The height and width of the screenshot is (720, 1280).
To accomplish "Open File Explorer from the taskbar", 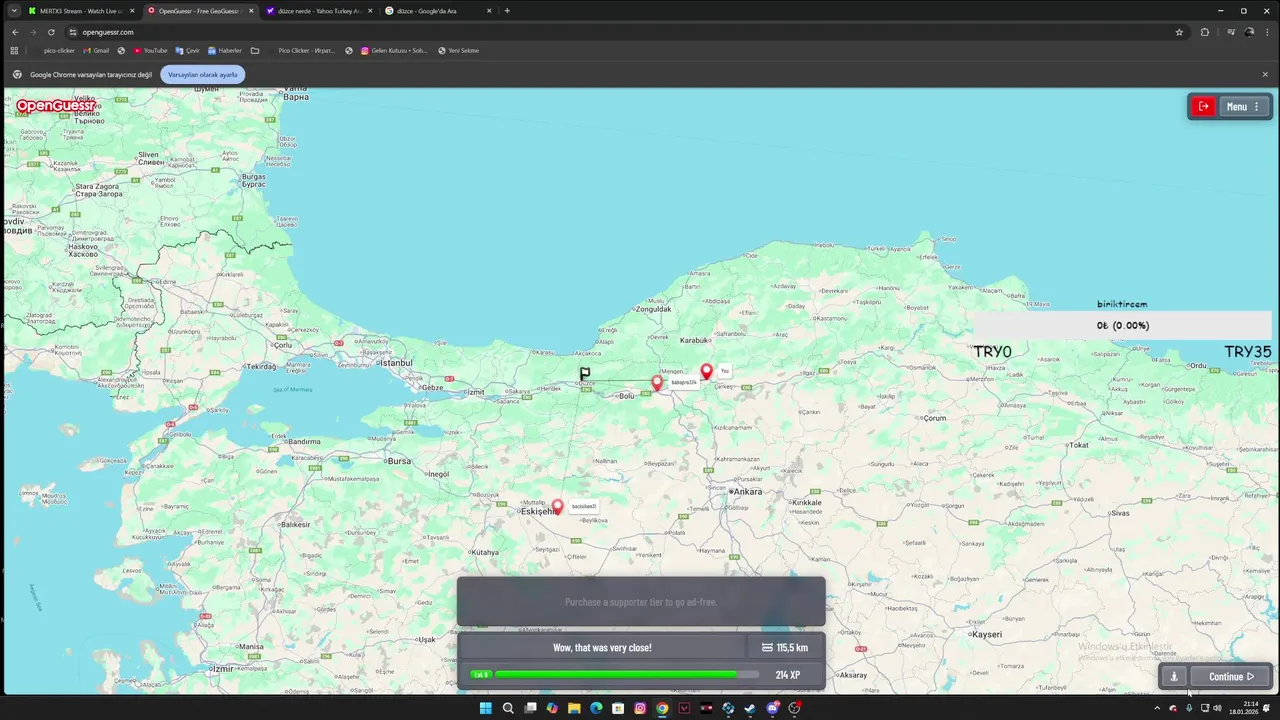I will tap(574, 708).
